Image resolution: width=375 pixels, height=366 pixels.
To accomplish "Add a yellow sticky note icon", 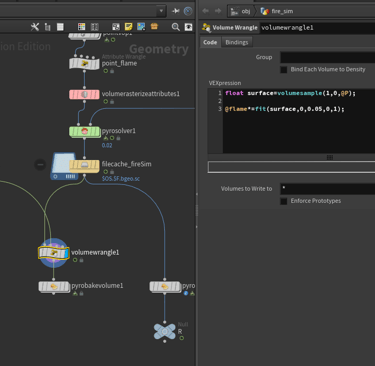I will (128, 27).
